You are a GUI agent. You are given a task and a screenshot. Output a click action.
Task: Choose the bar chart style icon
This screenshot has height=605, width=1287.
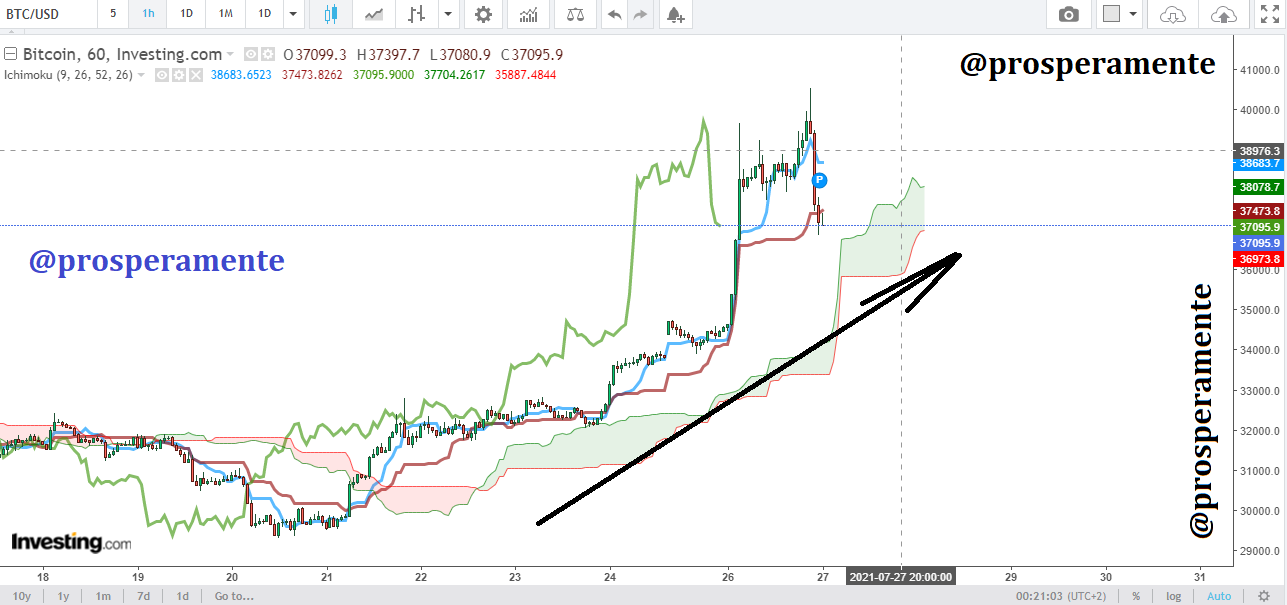click(x=417, y=14)
